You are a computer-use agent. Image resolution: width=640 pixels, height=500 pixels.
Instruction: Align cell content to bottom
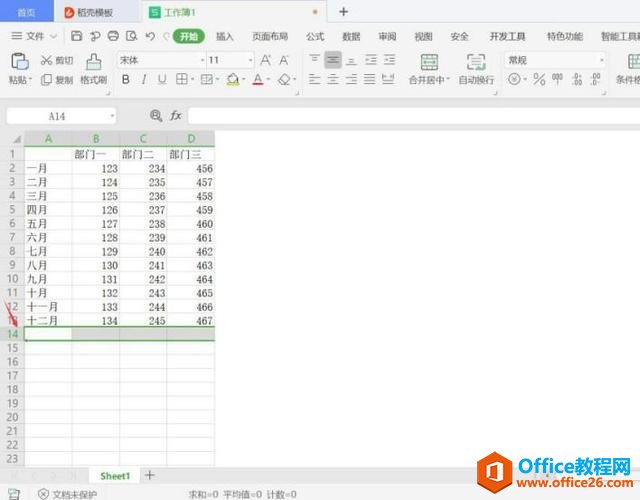(351, 60)
